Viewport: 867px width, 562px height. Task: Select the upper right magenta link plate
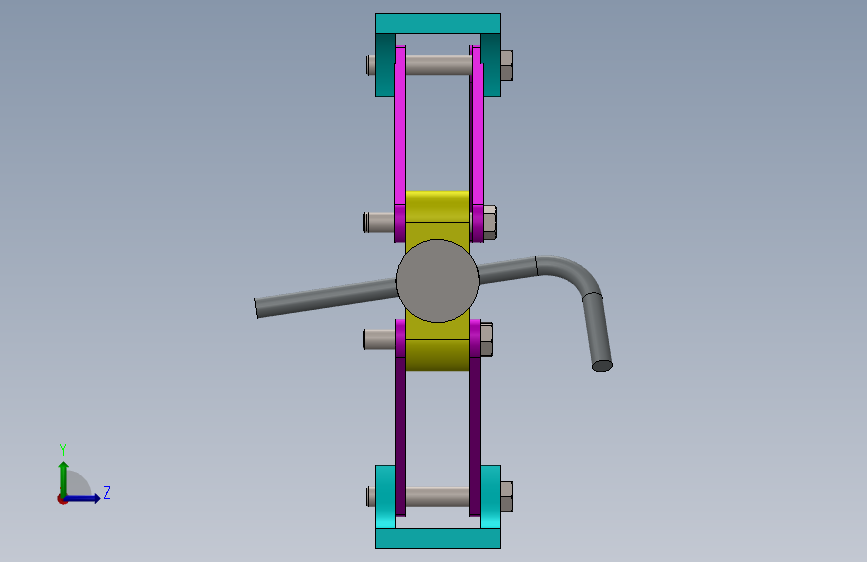(476, 144)
